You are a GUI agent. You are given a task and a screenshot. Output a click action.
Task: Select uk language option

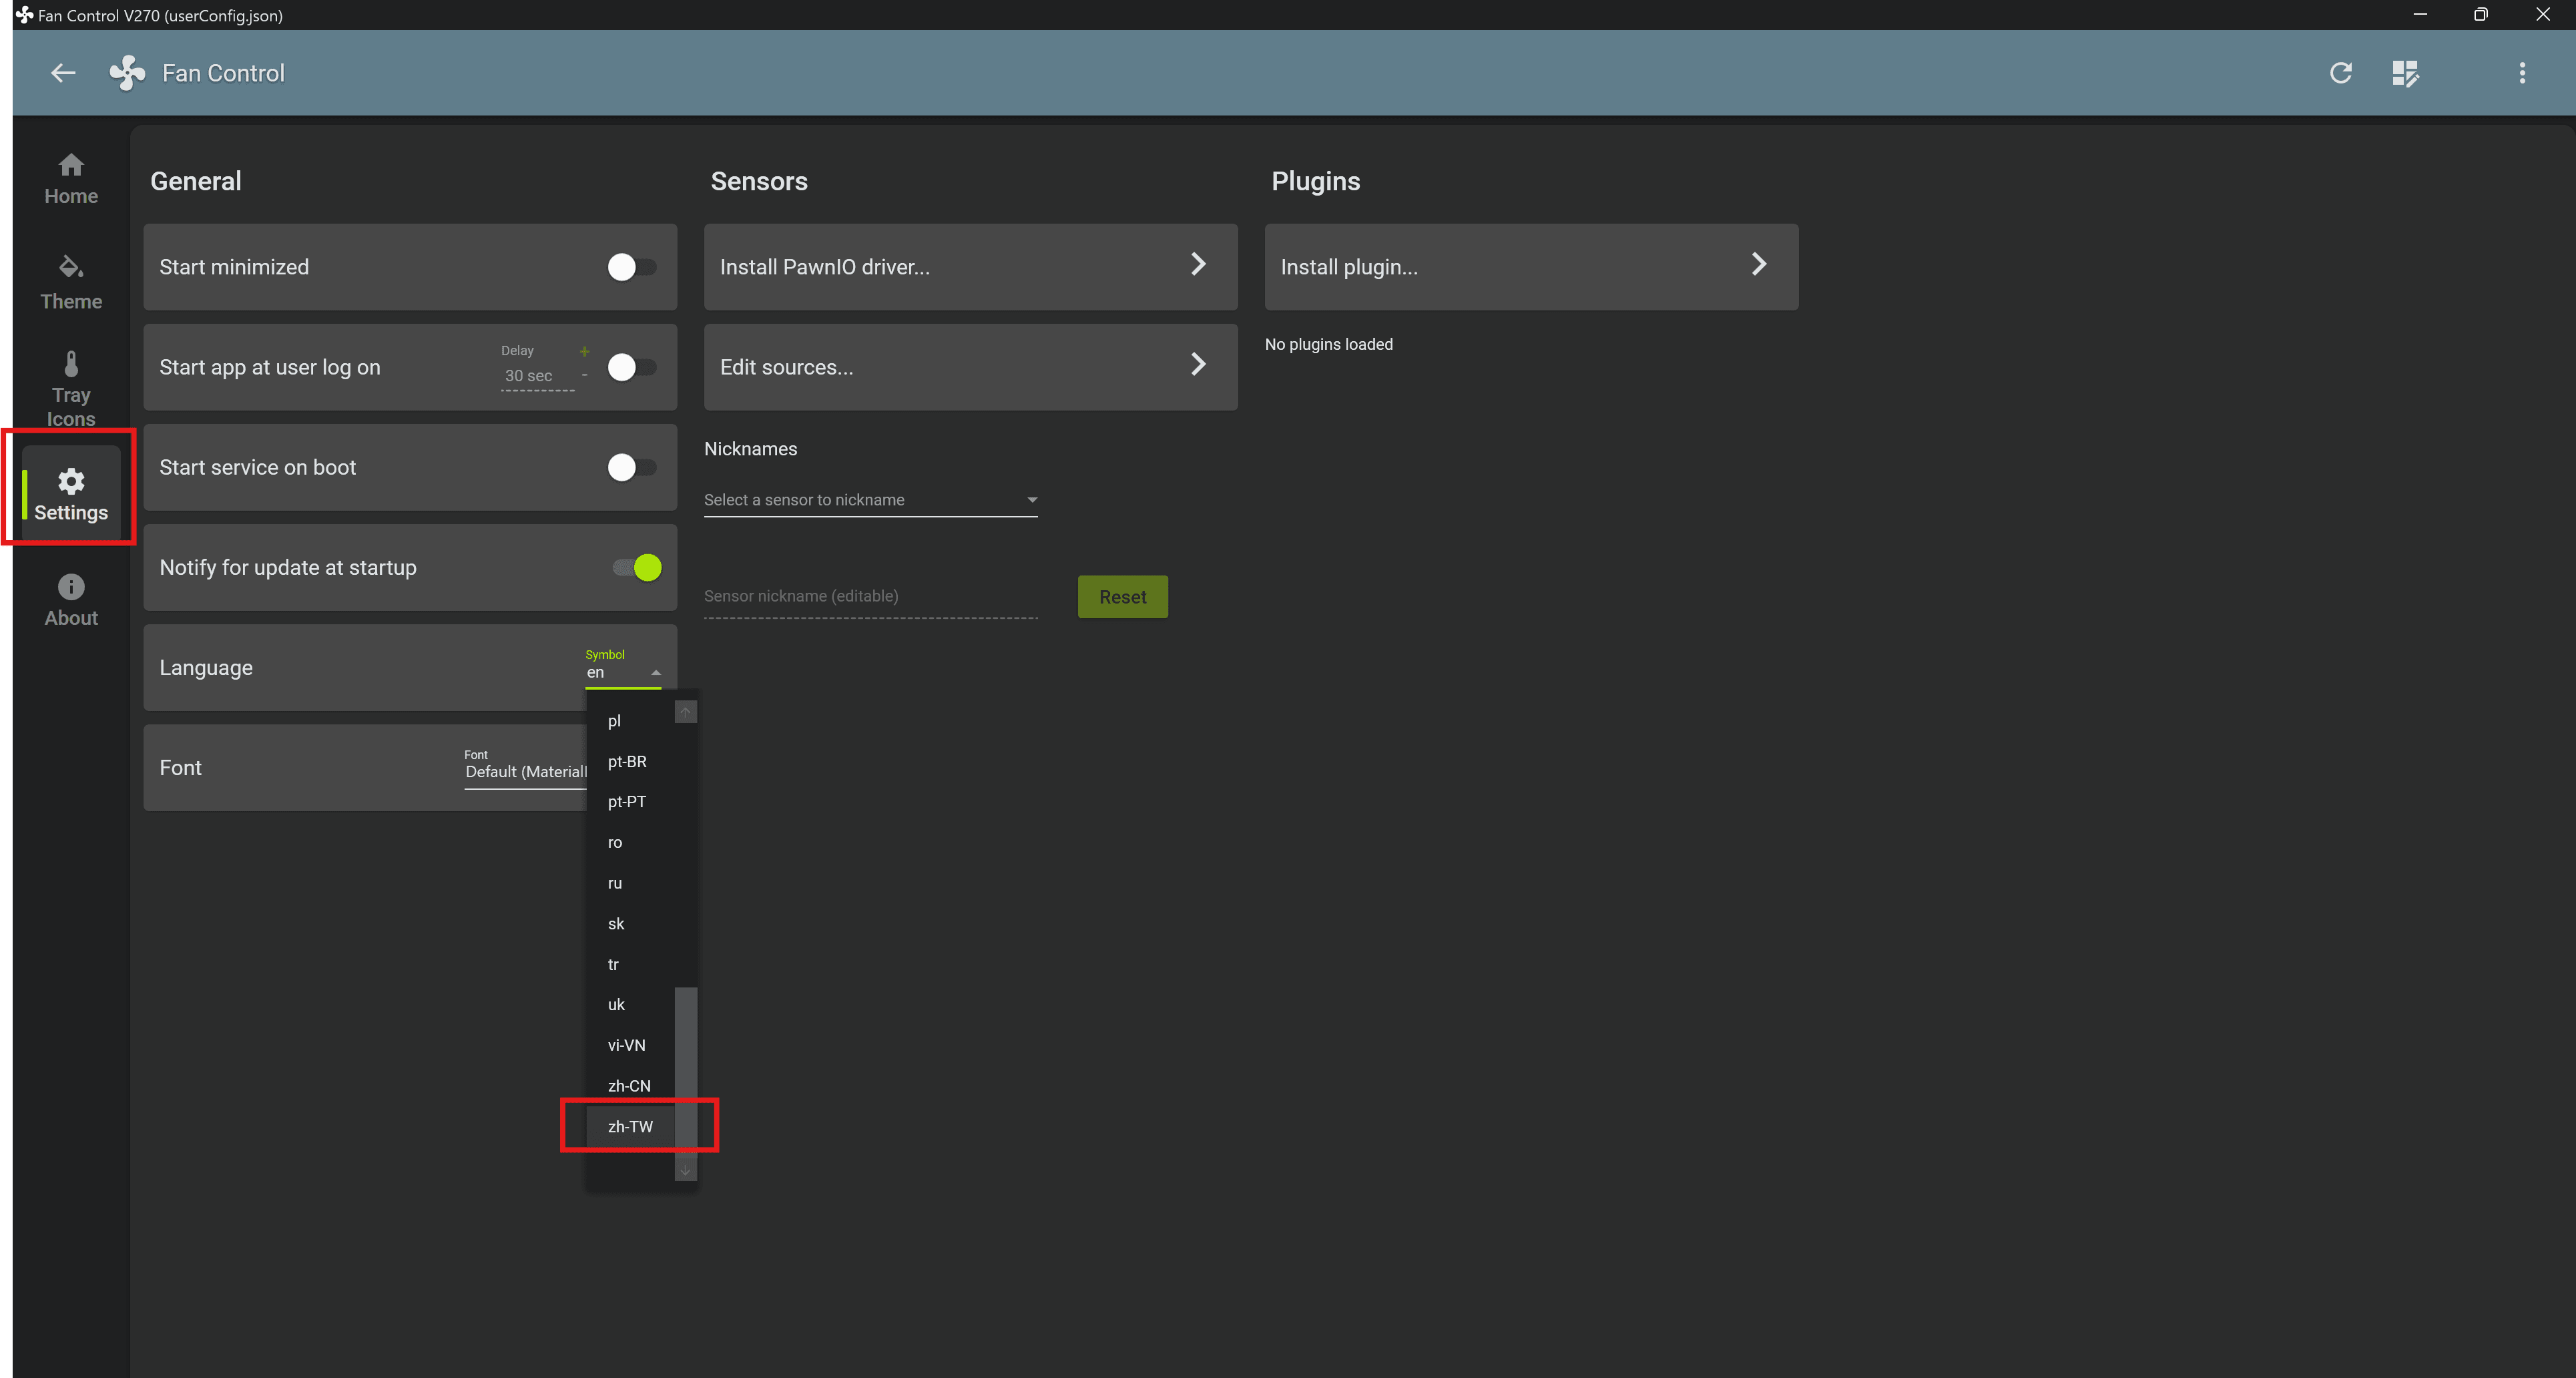click(630, 1005)
